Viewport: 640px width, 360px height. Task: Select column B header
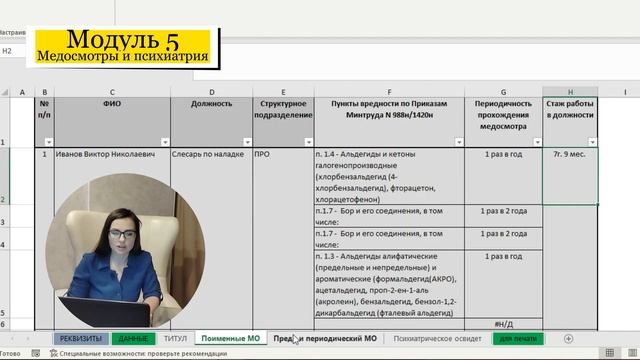pos(44,92)
